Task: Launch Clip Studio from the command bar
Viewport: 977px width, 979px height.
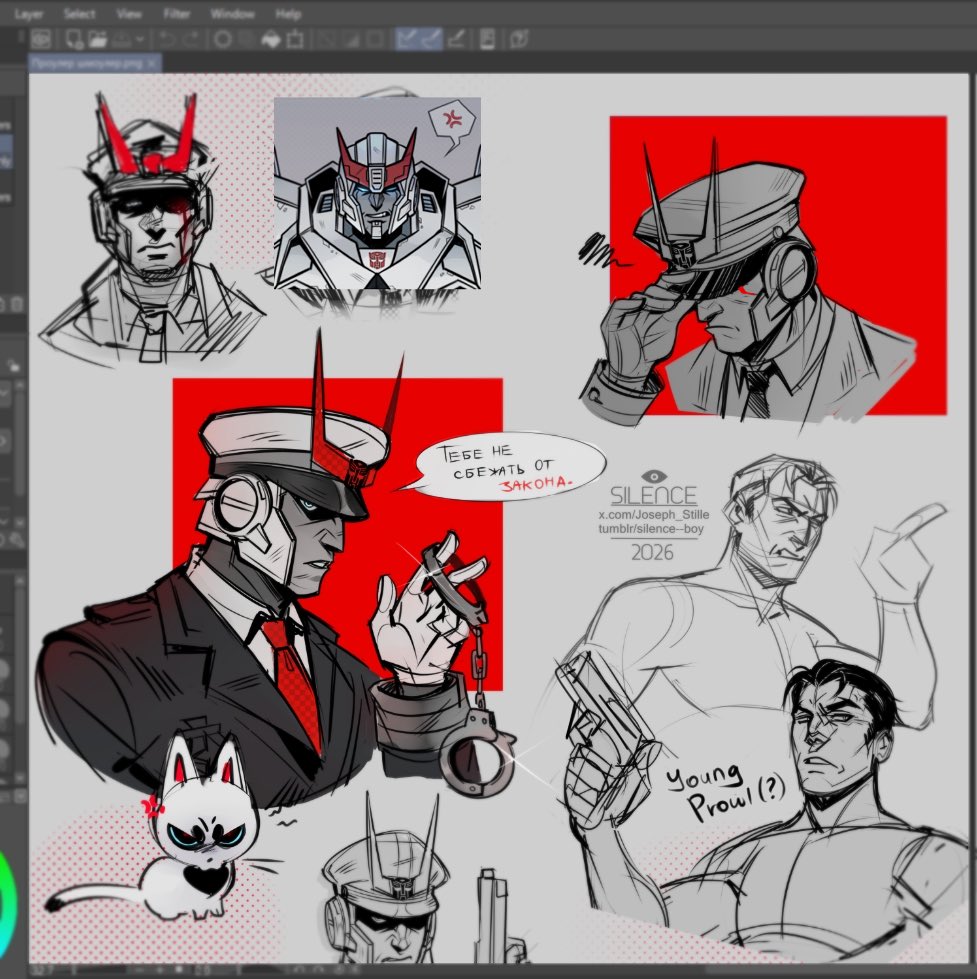Action: coord(41,39)
